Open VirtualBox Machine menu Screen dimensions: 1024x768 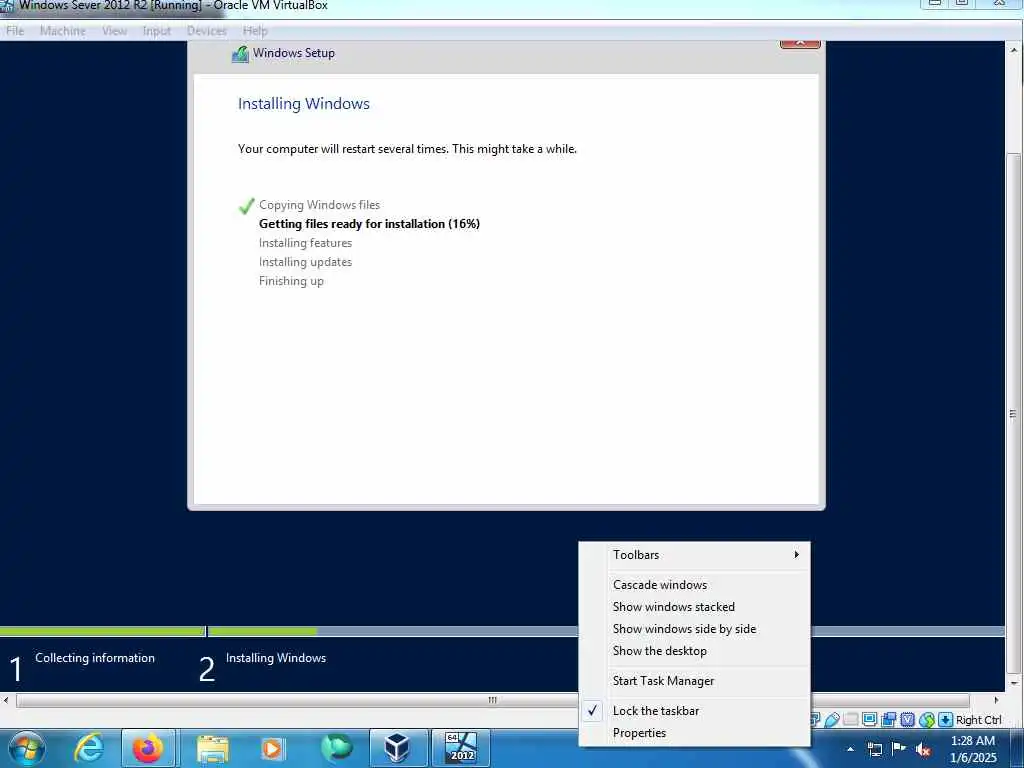pos(62,31)
